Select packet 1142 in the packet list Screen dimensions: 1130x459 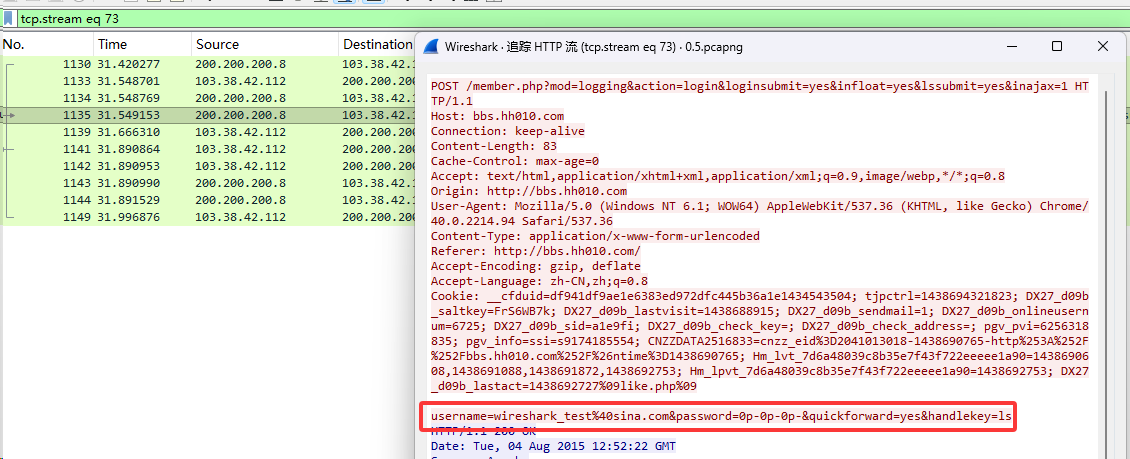pyautogui.click(x=200, y=166)
